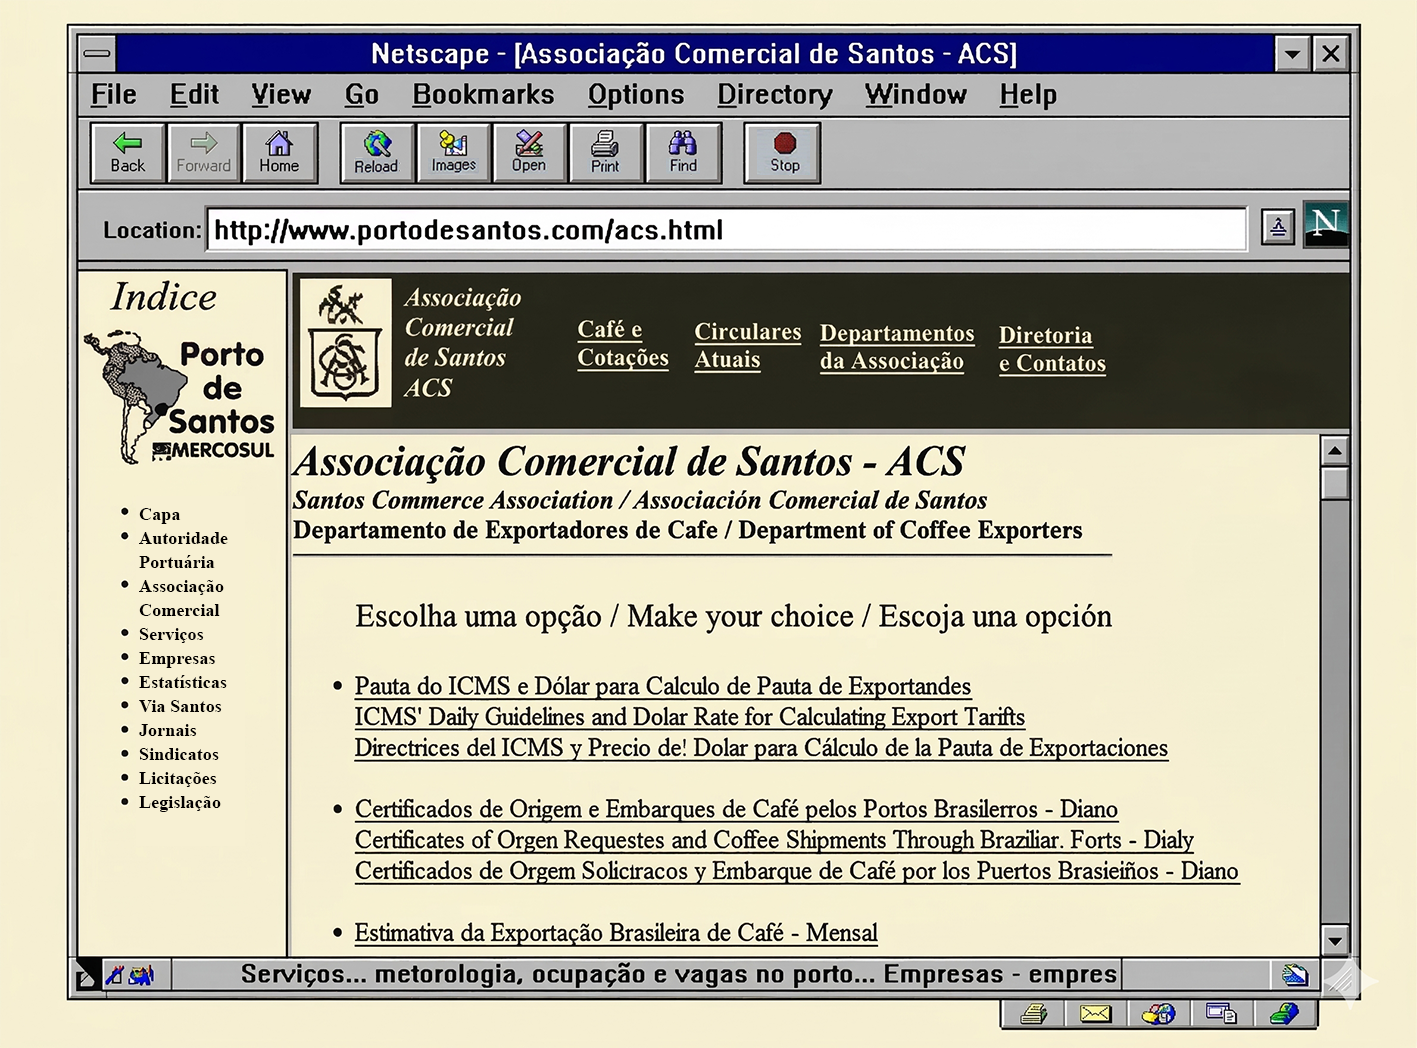Viewport: 1417px width, 1048px height.
Task: Click the Estimativa da Exportação Brasileira de Café link
Action: pos(615,933)
